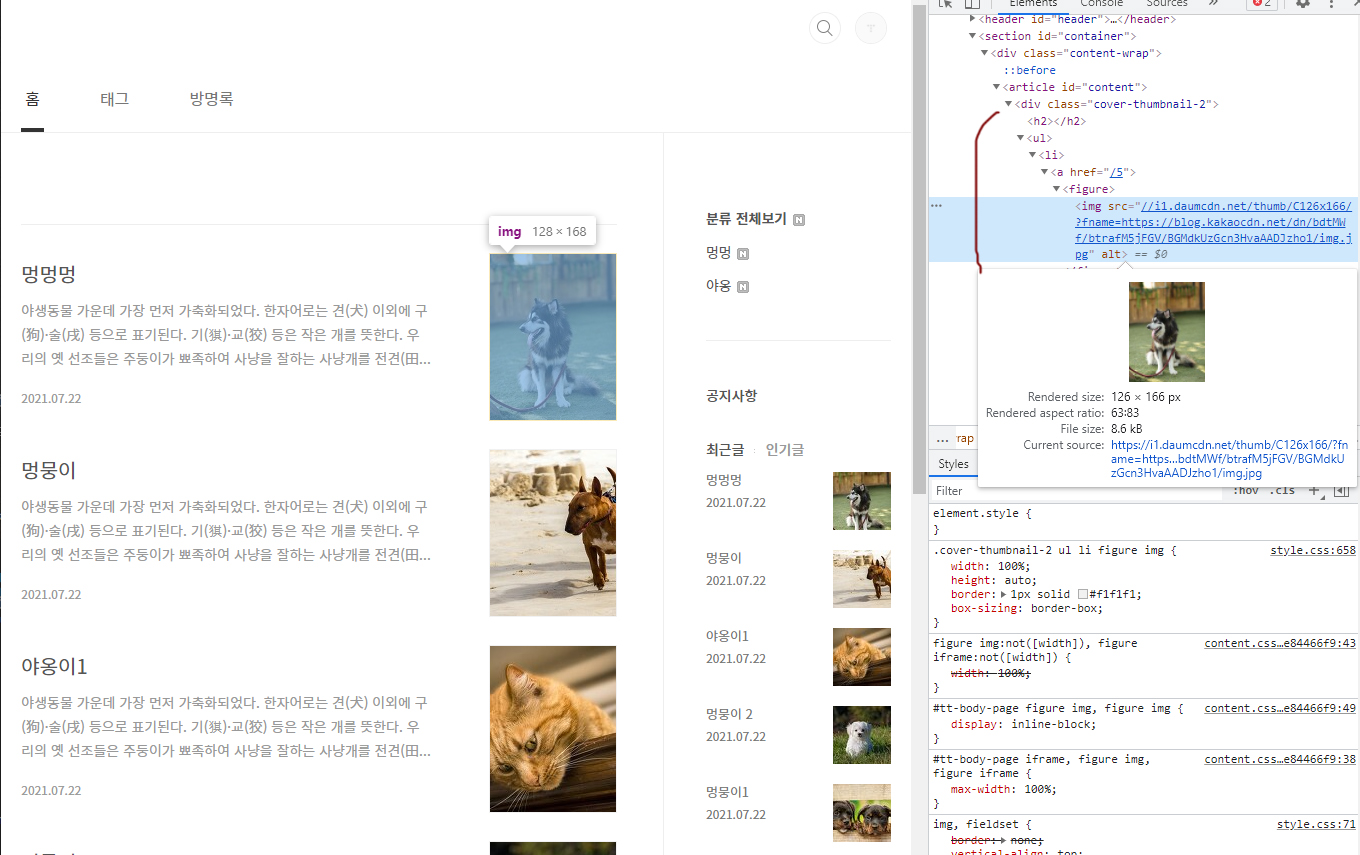Click the #f1f1f1 border color swatch
The height and width of the screenshot is (855, 1360).
pos(1082,594)
